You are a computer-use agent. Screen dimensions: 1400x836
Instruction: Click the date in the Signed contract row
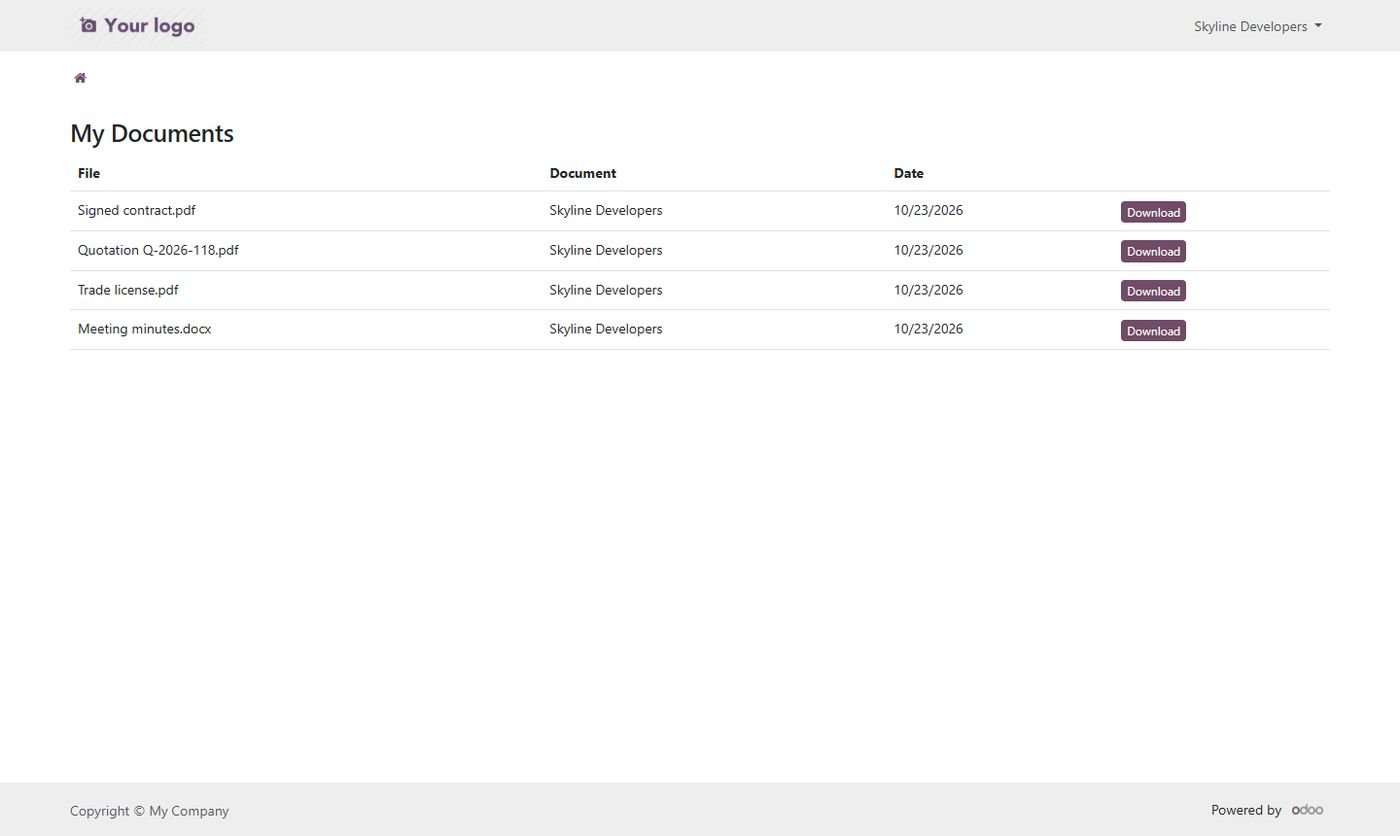point(929,210)
